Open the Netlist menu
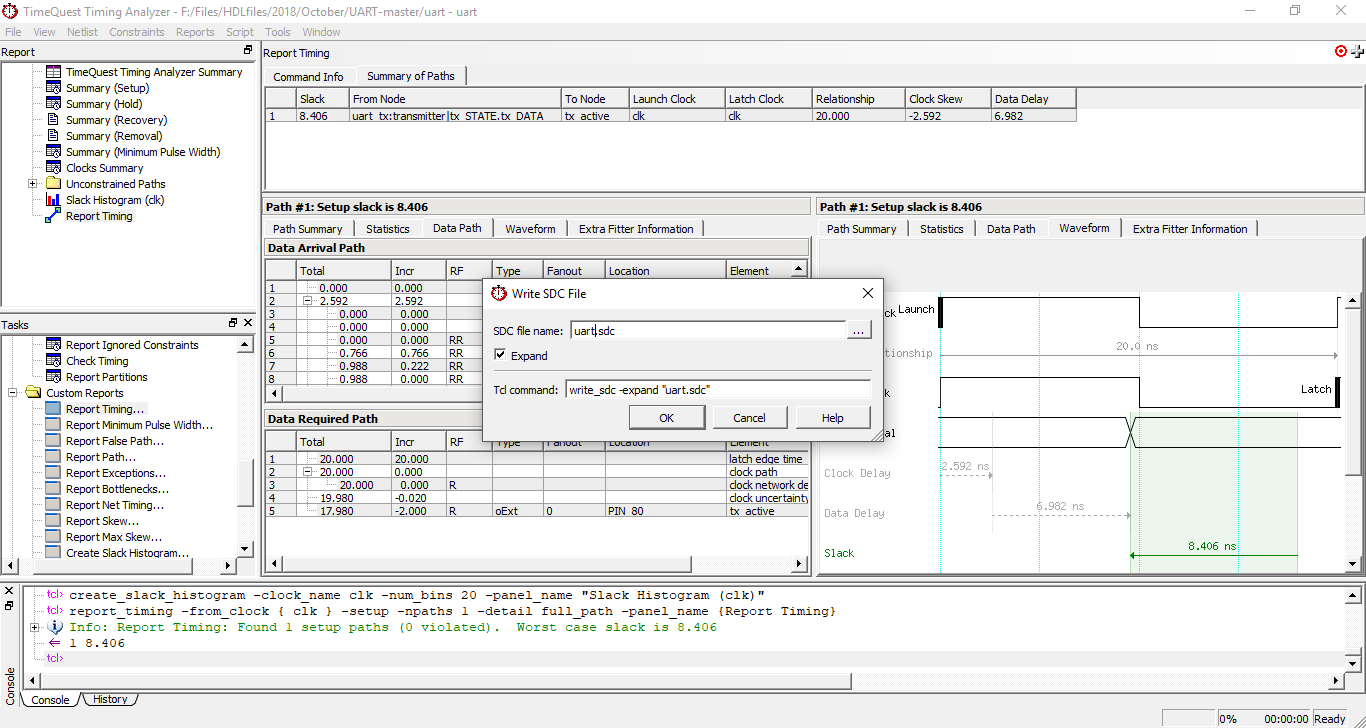1366x728 pixels. (x=82, y=32)
